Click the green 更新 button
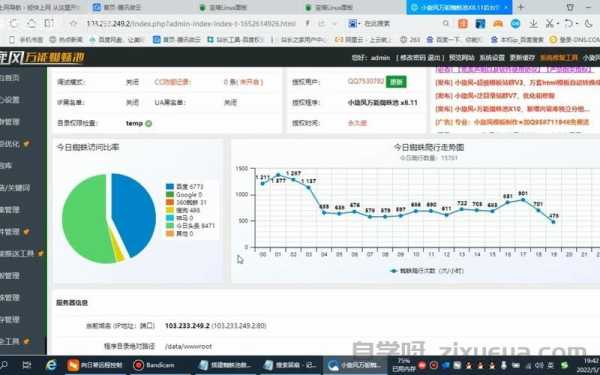 (x=396, y=82)
